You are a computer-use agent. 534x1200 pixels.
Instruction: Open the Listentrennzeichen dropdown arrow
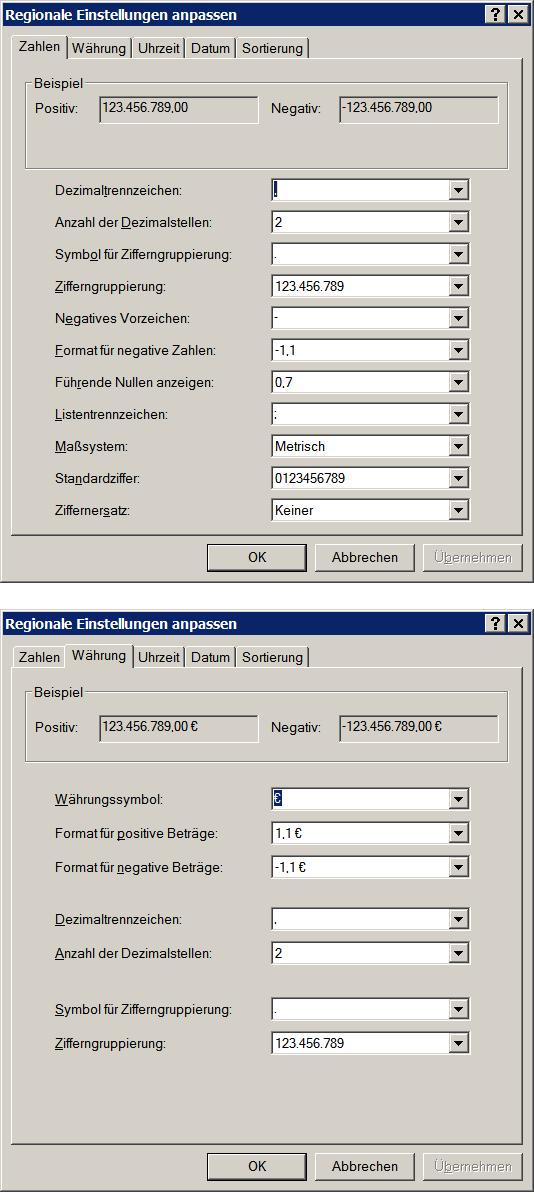(x=458, y=414)
